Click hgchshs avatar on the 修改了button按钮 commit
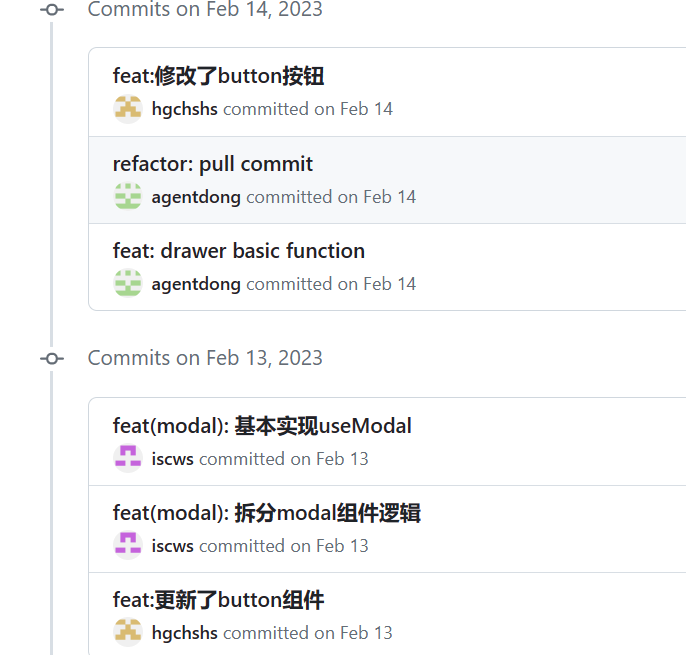Screen dimensions: 686x655 [128, 109]
